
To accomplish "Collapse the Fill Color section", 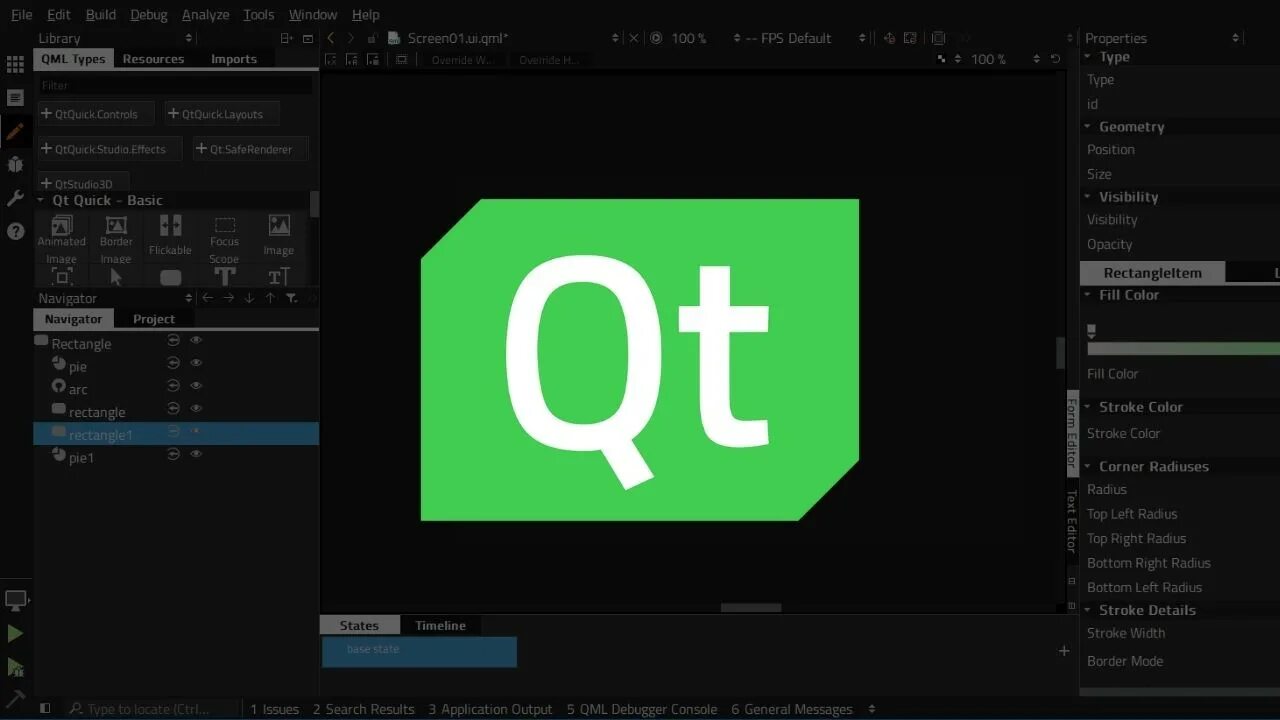I will pyautogui.click(x=1088, y=295).
